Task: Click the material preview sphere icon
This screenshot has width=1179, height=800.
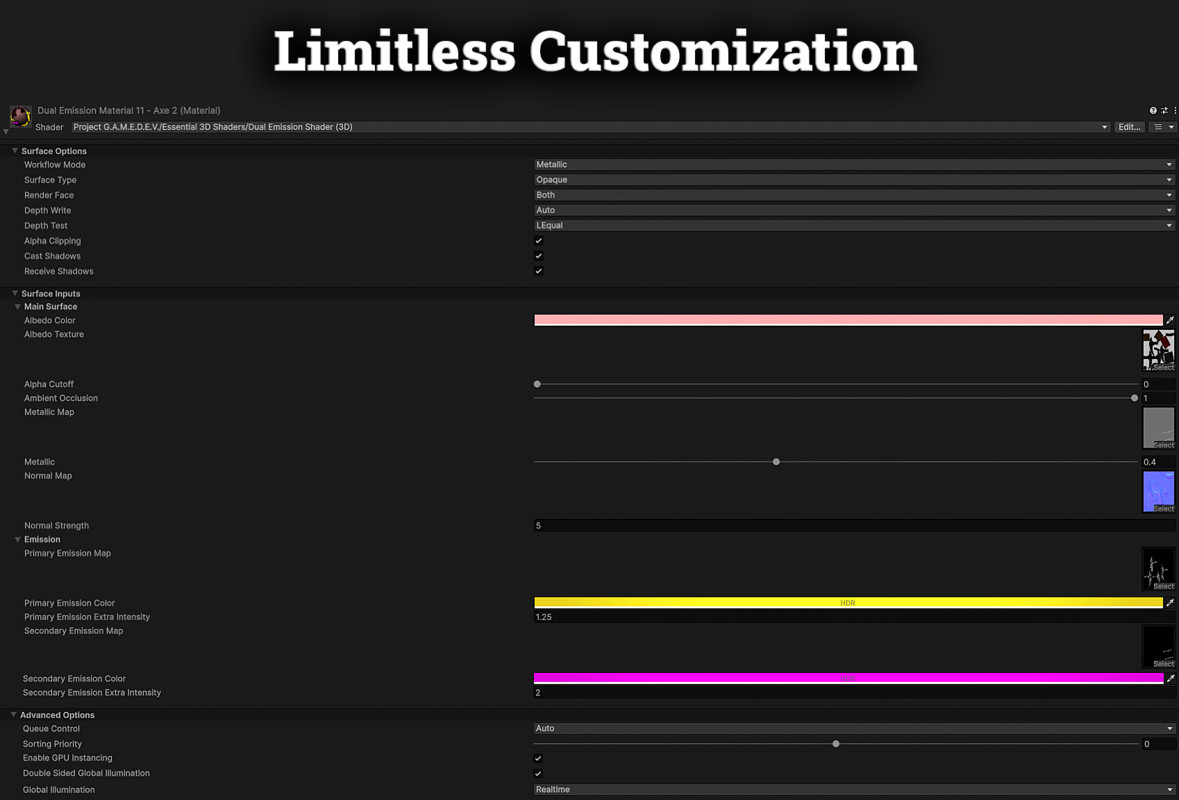Action: pos(20,117)
